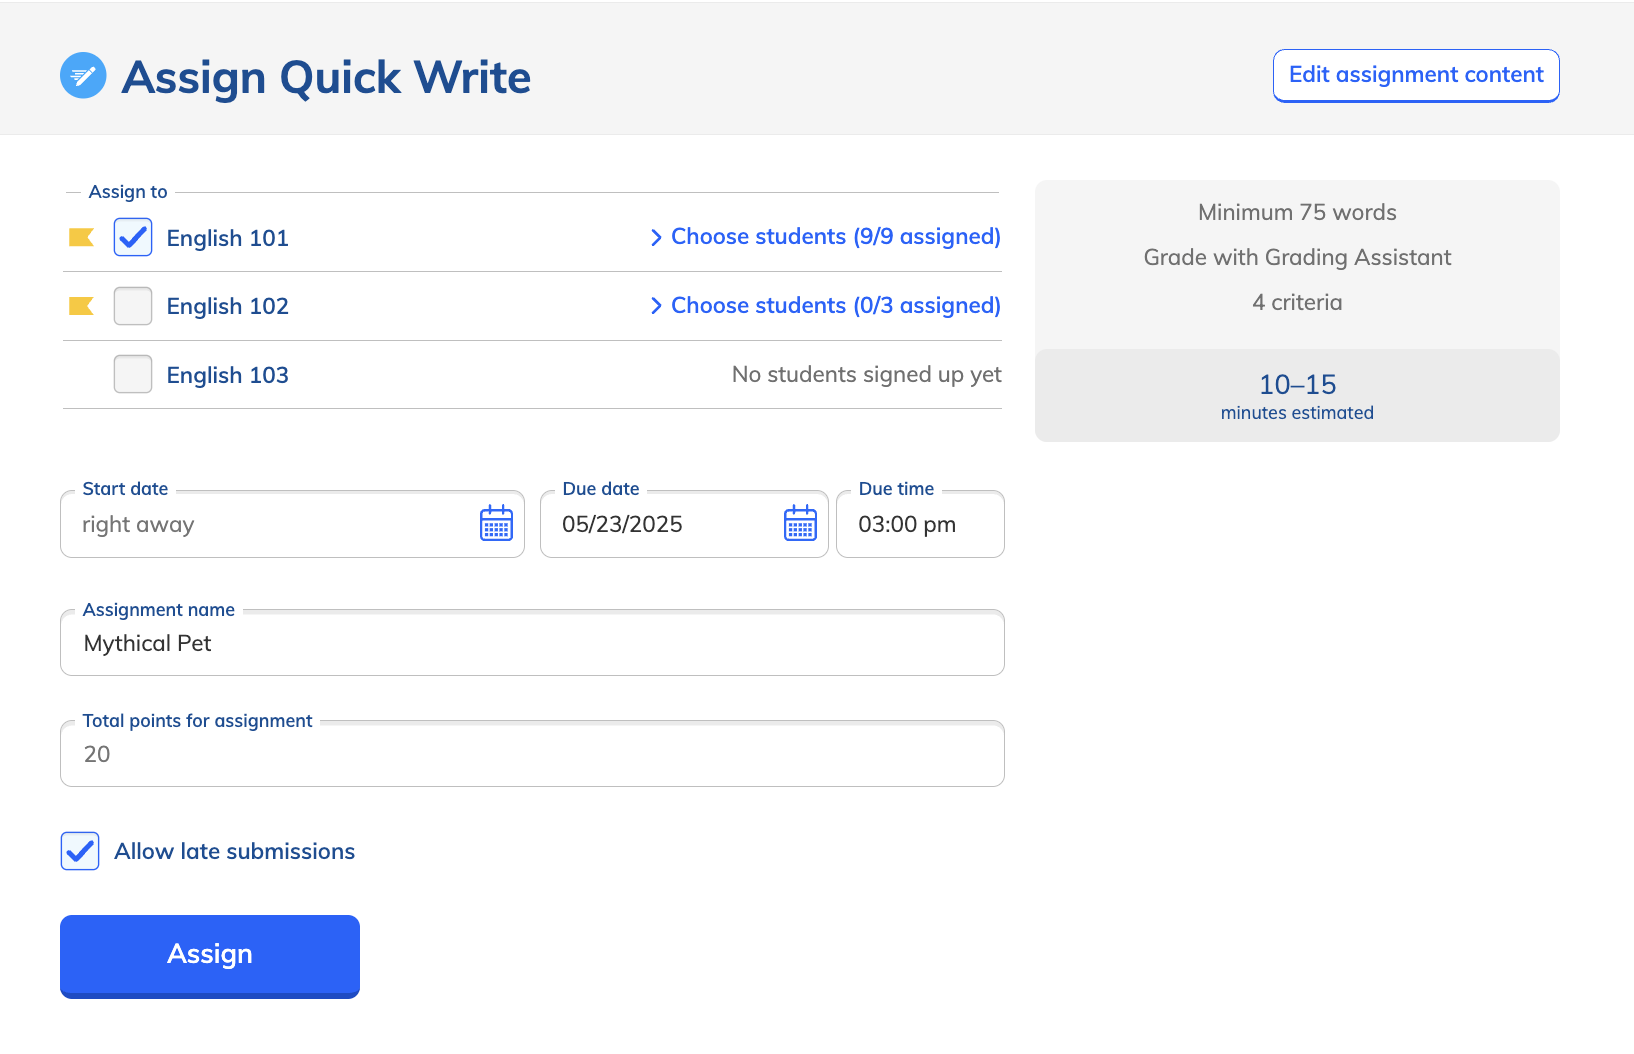Uncheck the English 101 checkbox
The height and width of the screenshot is (1054, 1634).
coord(132,237)
